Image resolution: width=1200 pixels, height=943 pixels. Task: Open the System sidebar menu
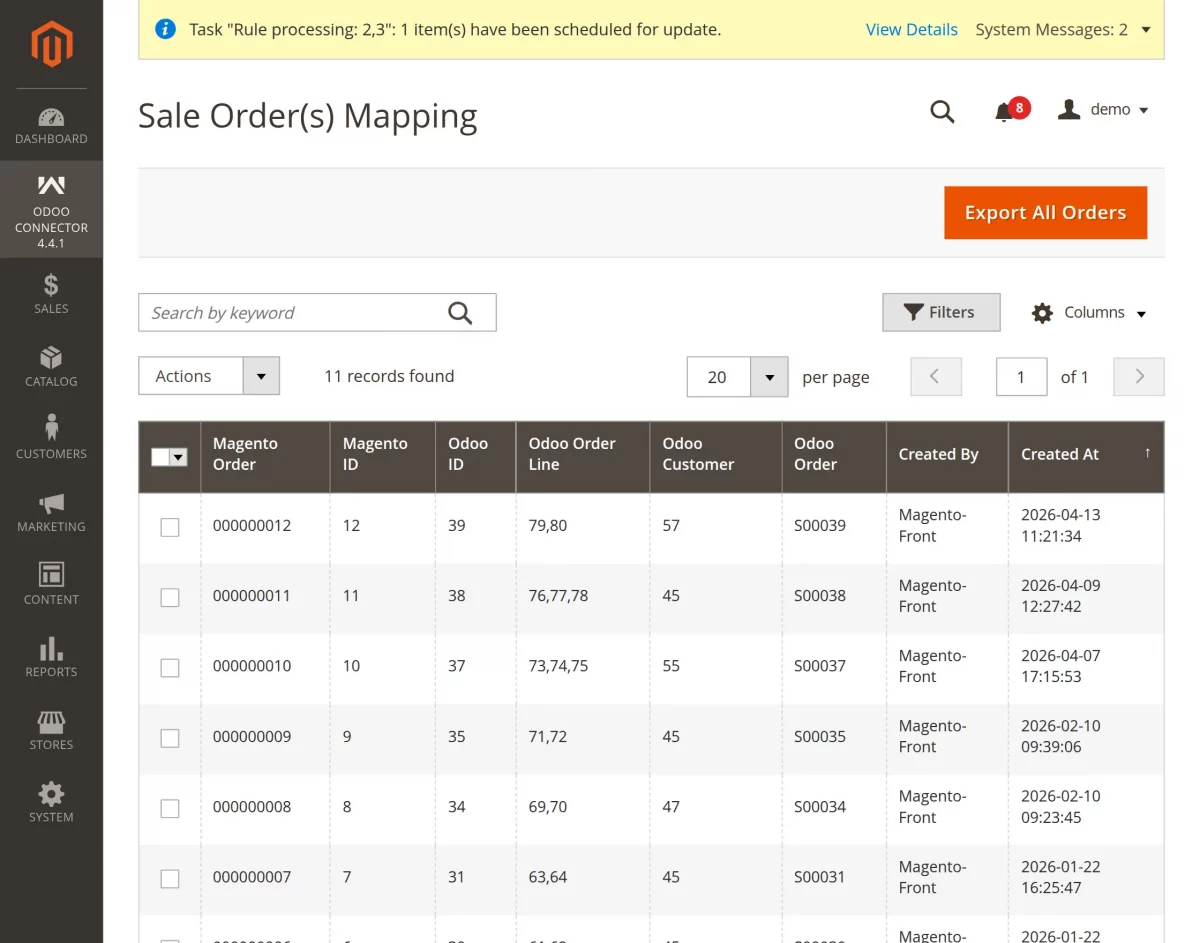51,802
